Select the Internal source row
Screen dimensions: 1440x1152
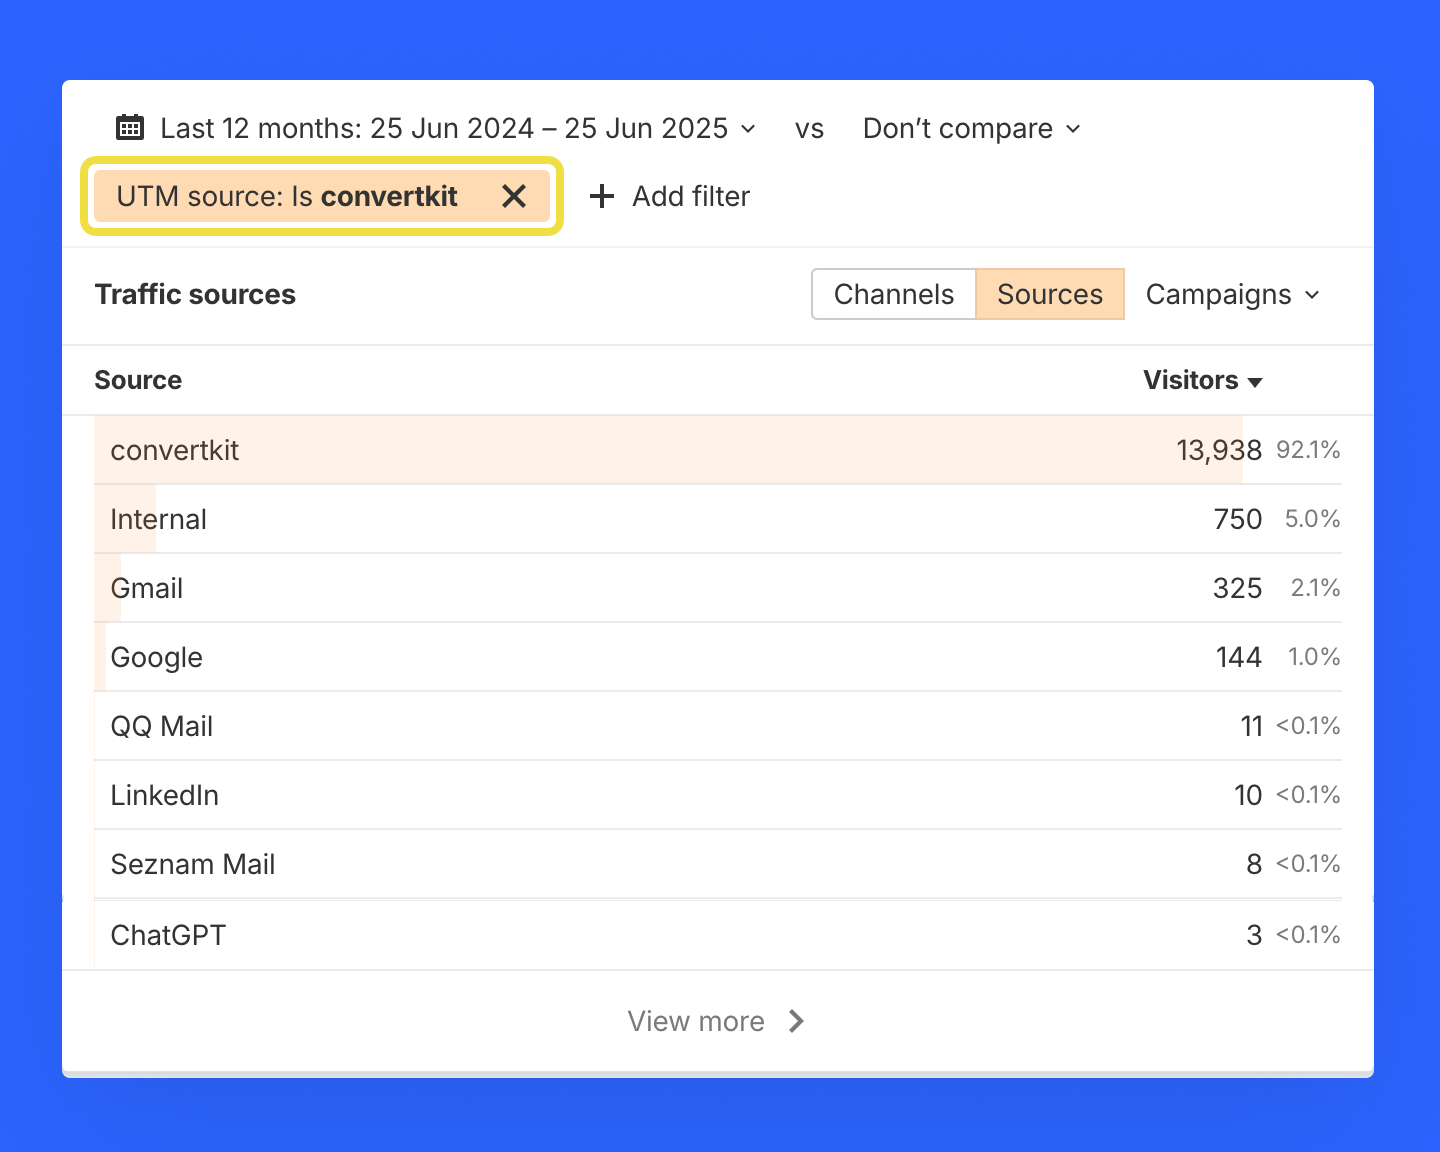[718, 519]
